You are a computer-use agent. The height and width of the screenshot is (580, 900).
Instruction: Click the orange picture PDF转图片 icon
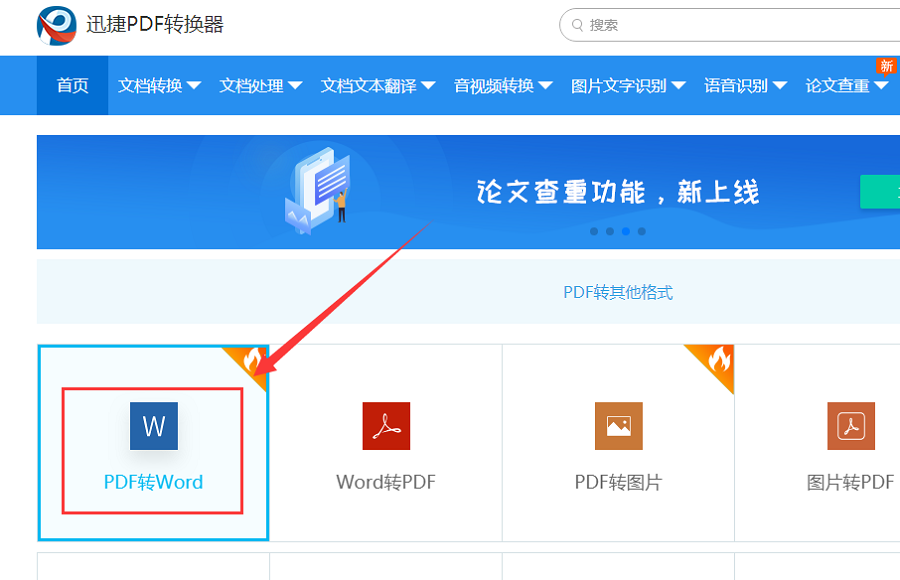click(619, 426)
